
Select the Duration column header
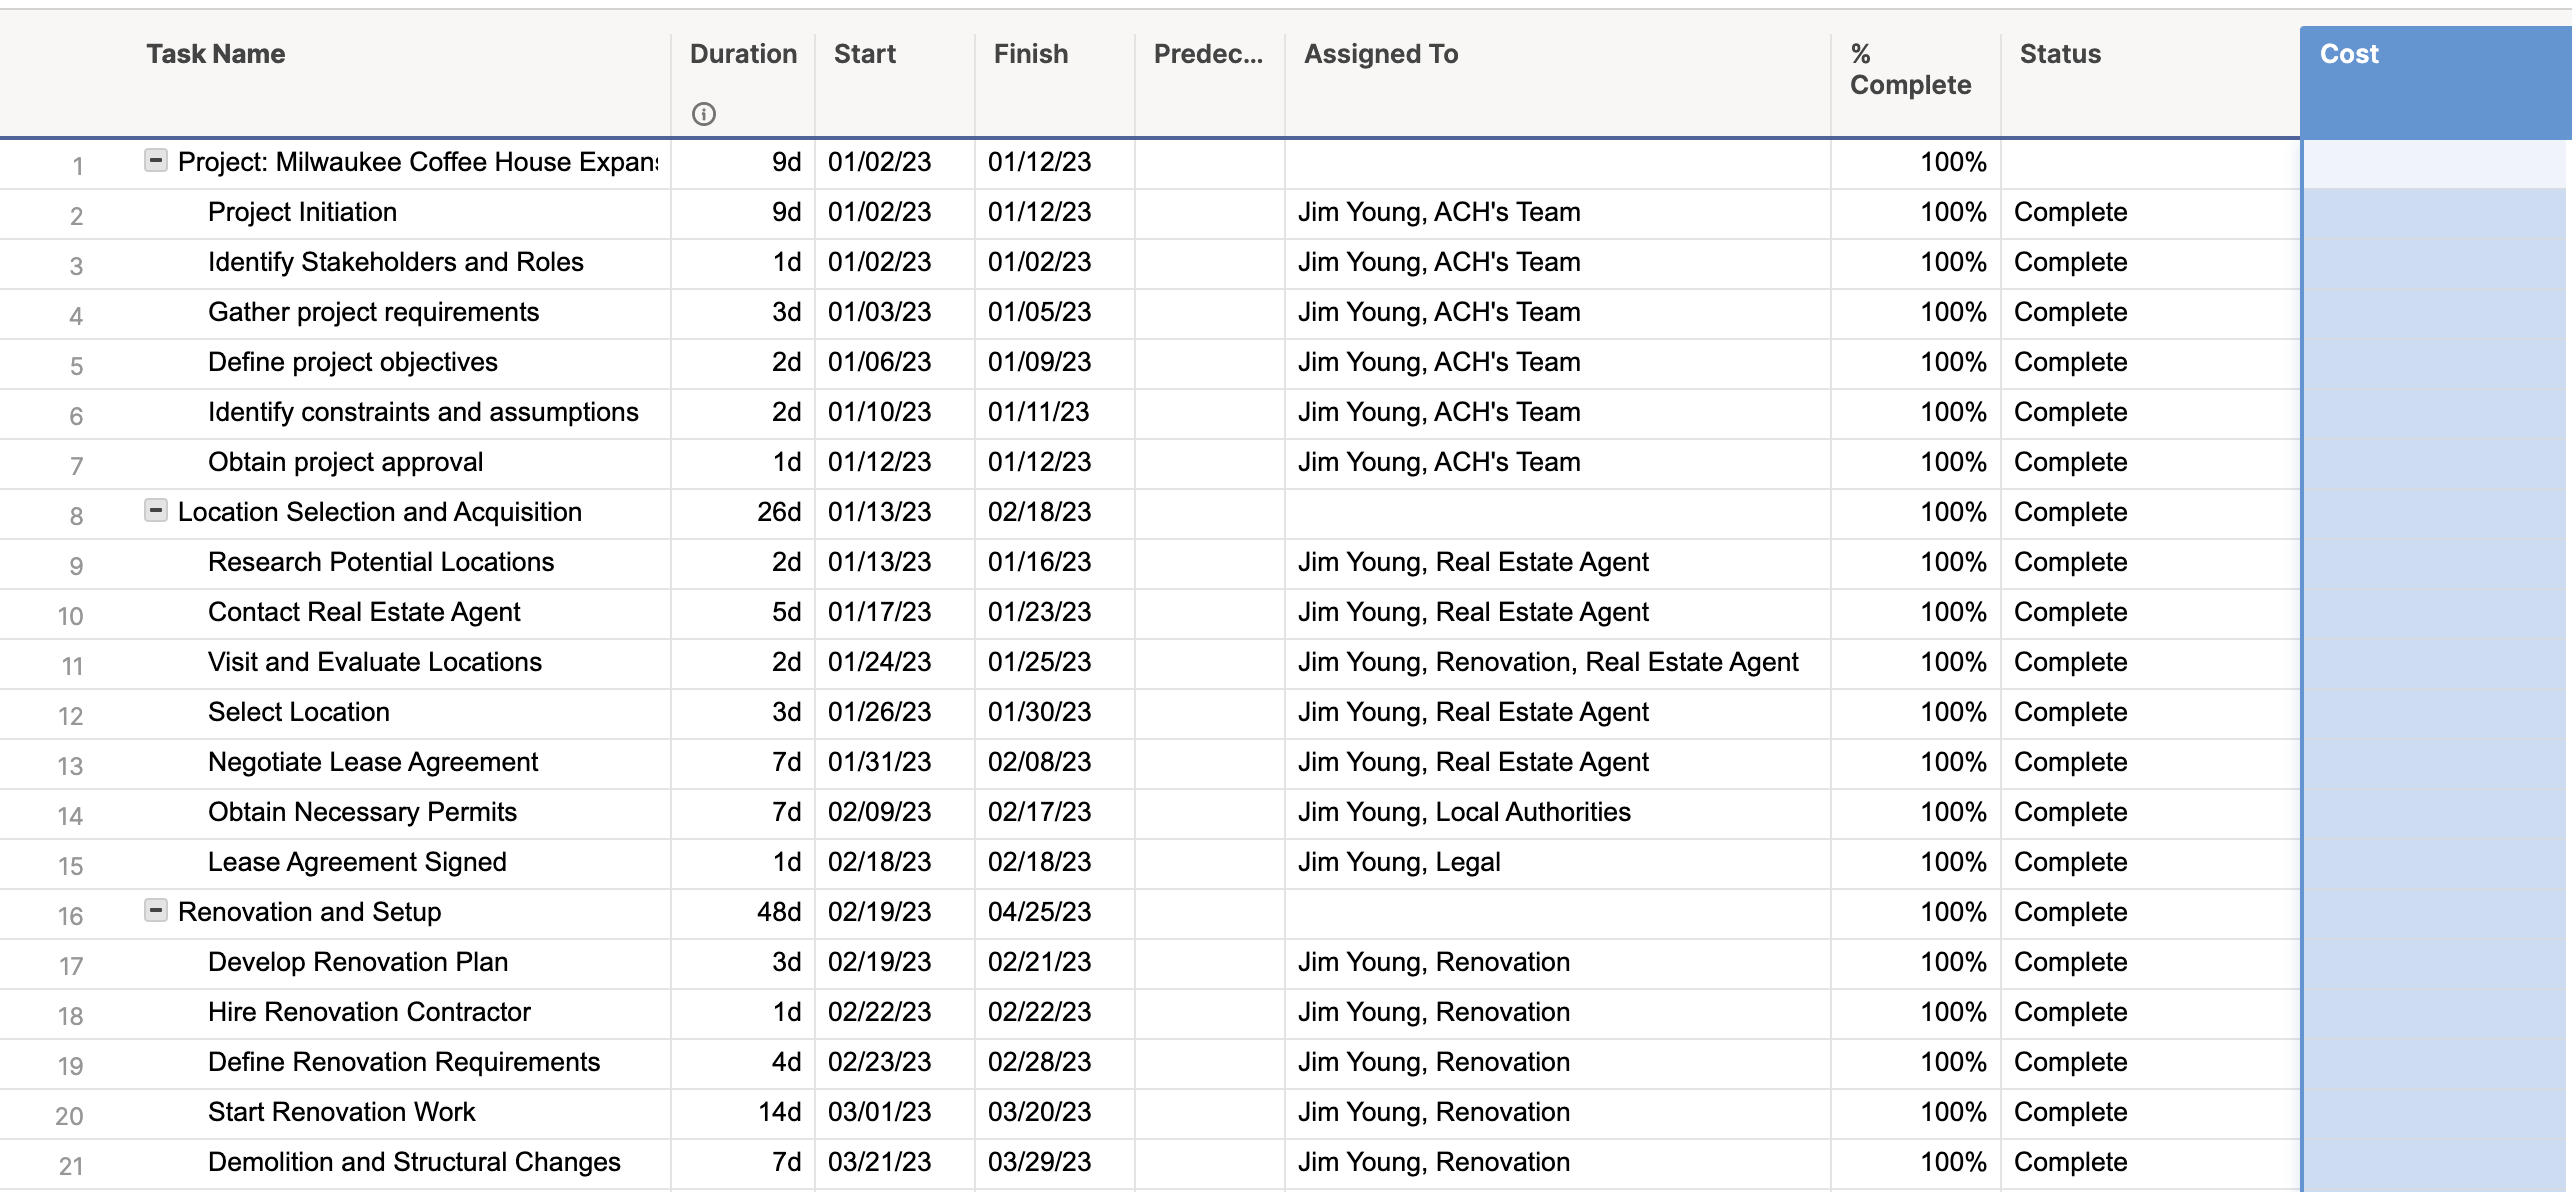tap(742, 54)
